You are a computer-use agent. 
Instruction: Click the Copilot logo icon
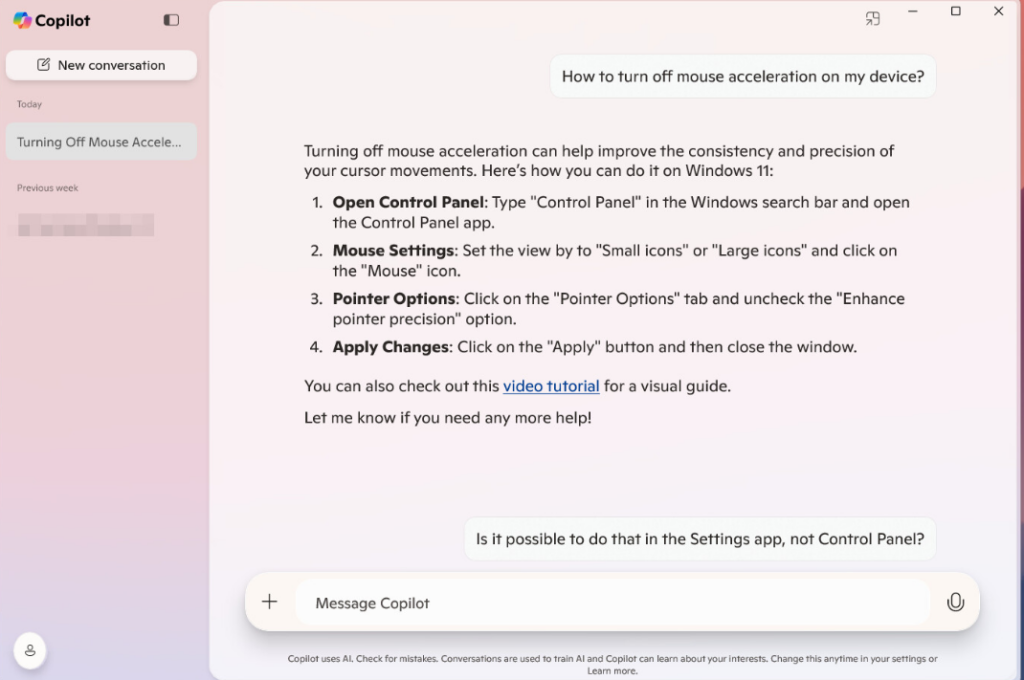pos(22,20)
